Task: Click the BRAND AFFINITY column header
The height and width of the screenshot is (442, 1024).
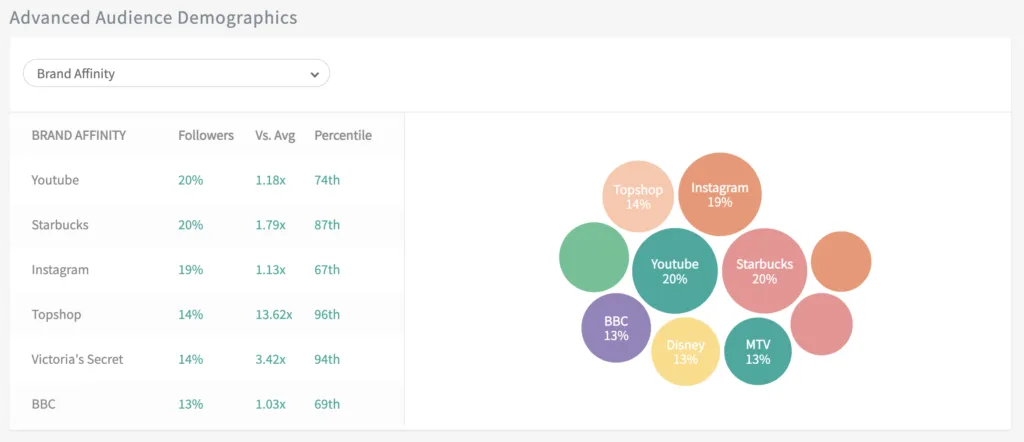Action: click(79, 135)
